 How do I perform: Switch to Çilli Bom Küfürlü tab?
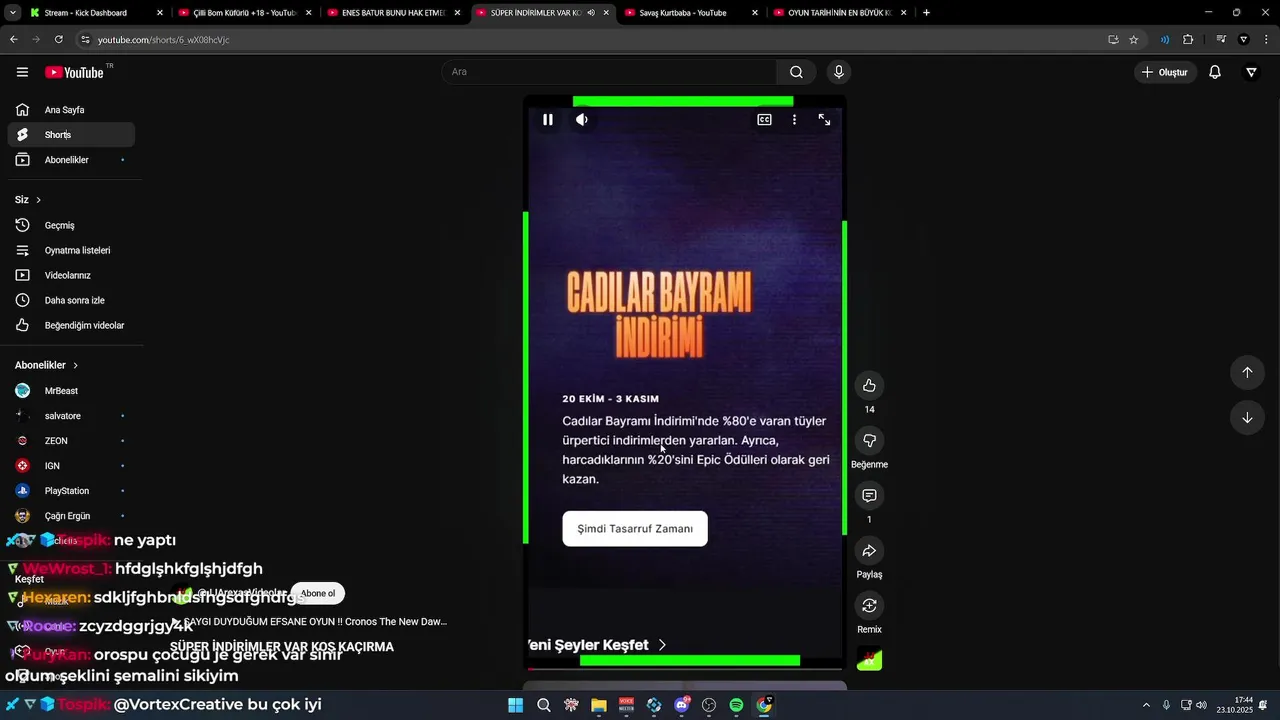coord(244,13)
